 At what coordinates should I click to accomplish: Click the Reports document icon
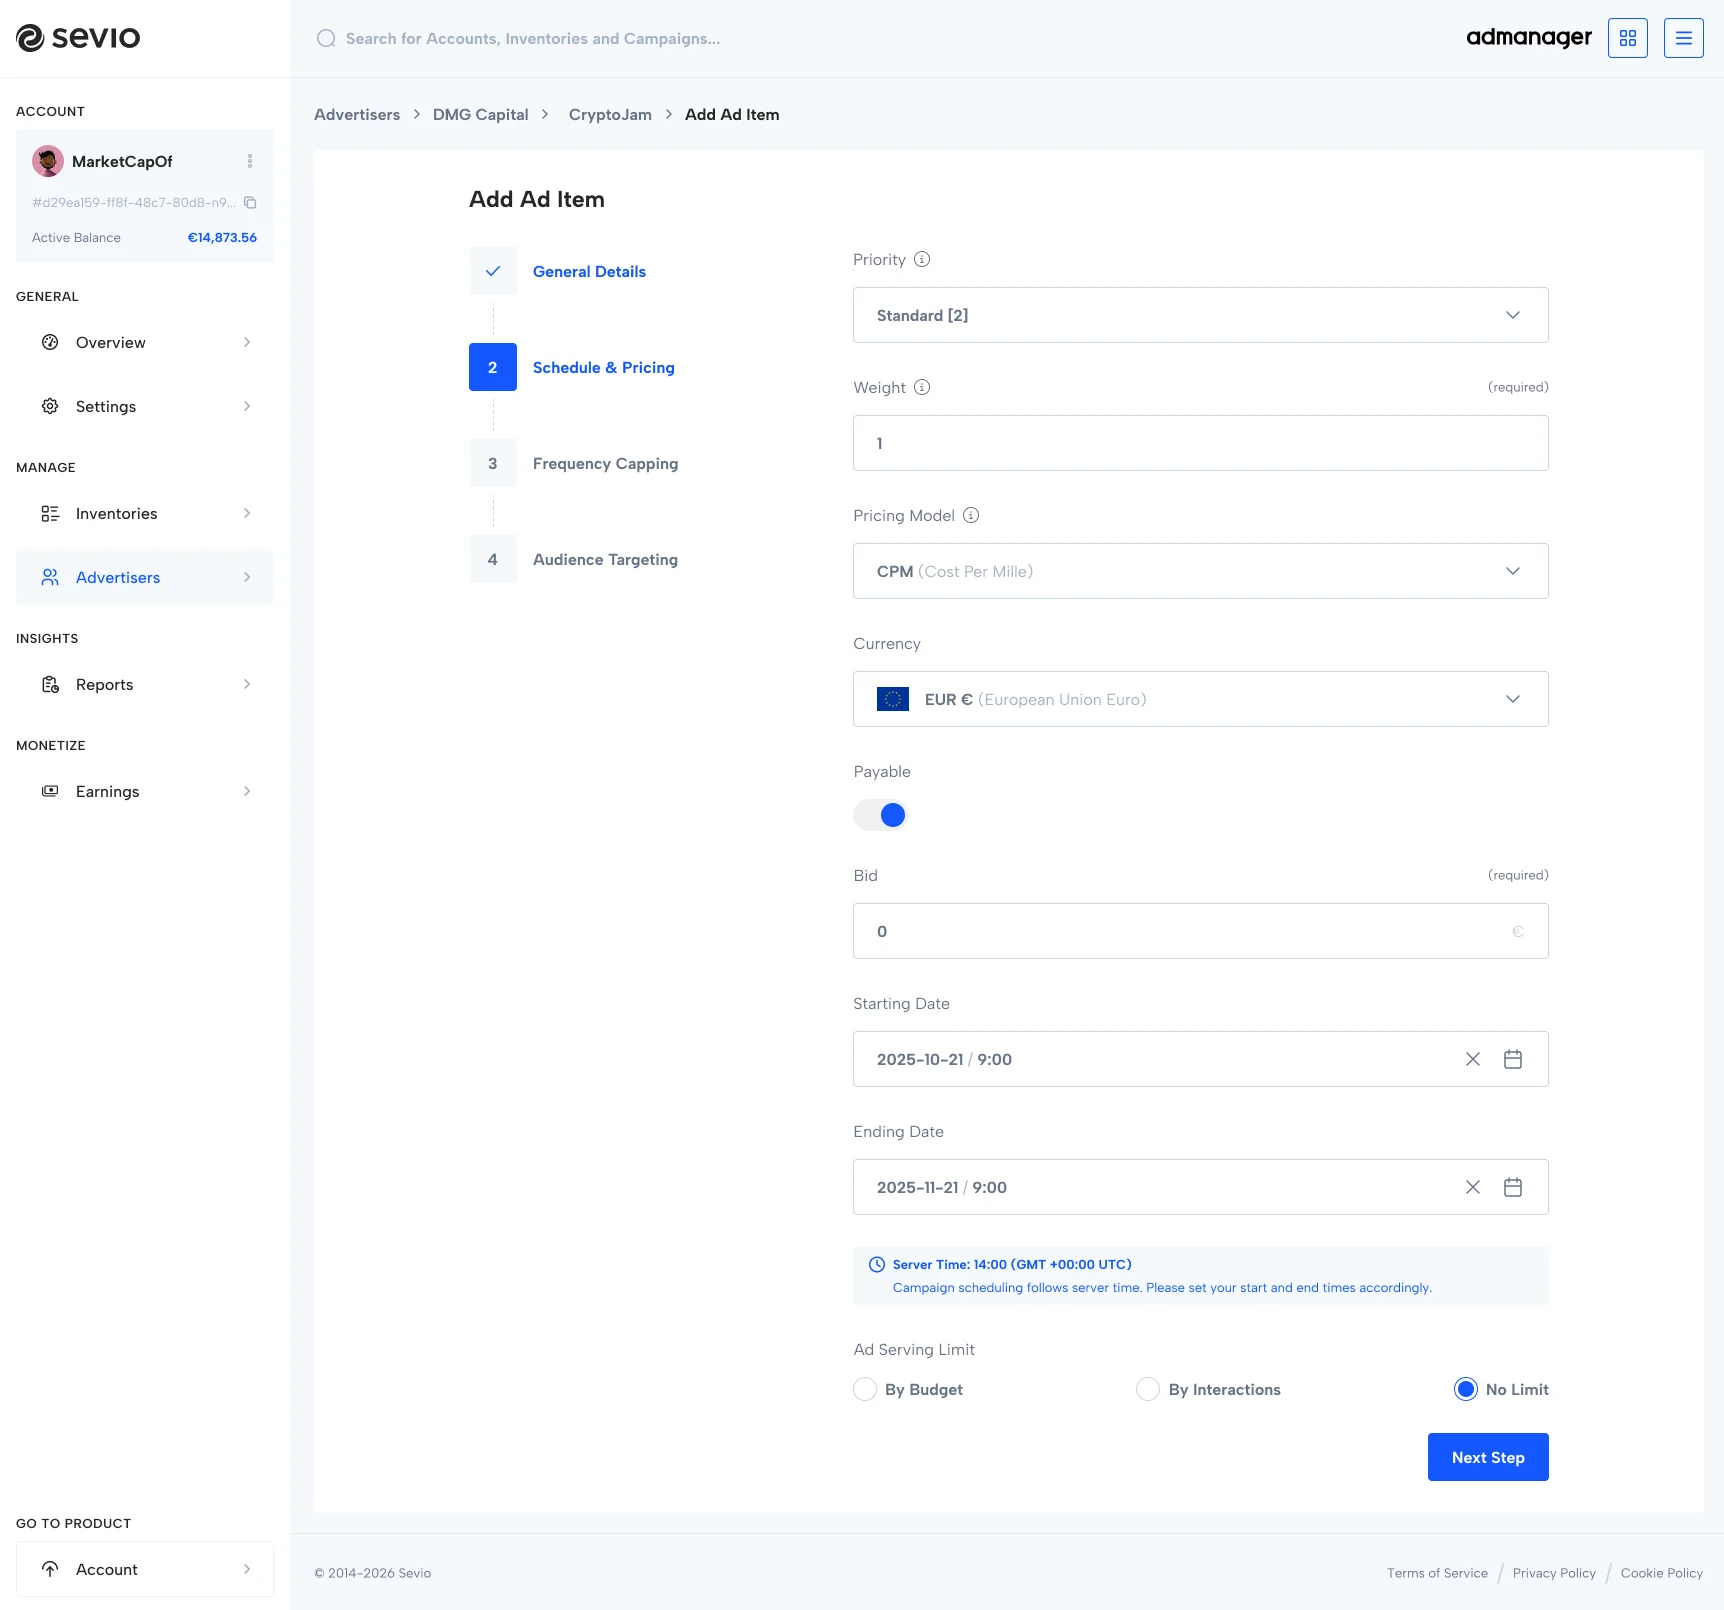50,684
